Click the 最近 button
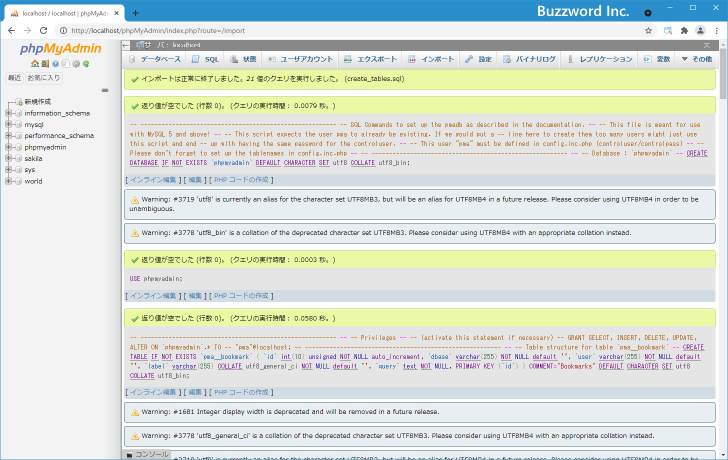728x460 pixels. [x=14, y=78]
